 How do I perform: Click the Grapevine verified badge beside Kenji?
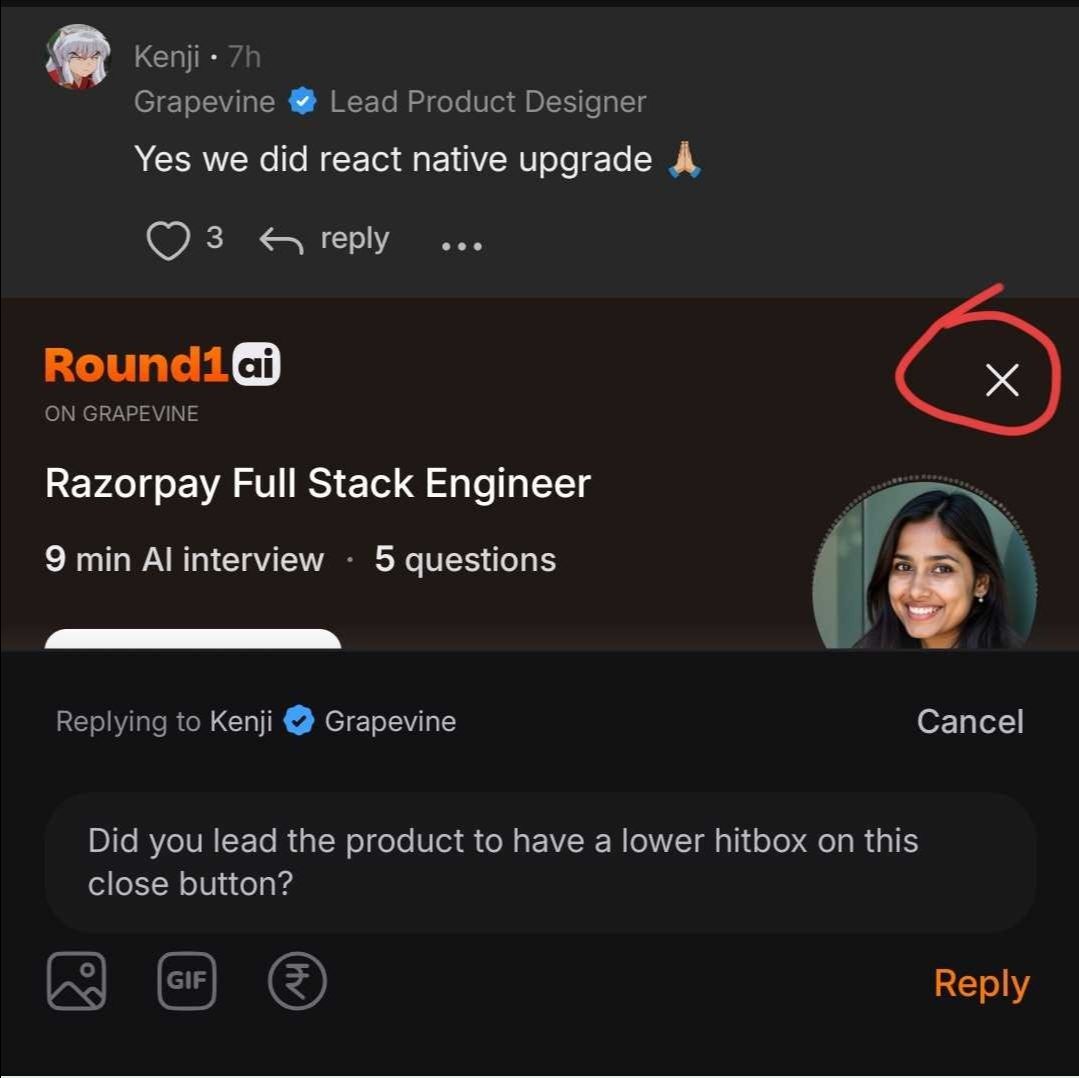tap(303, 101)
